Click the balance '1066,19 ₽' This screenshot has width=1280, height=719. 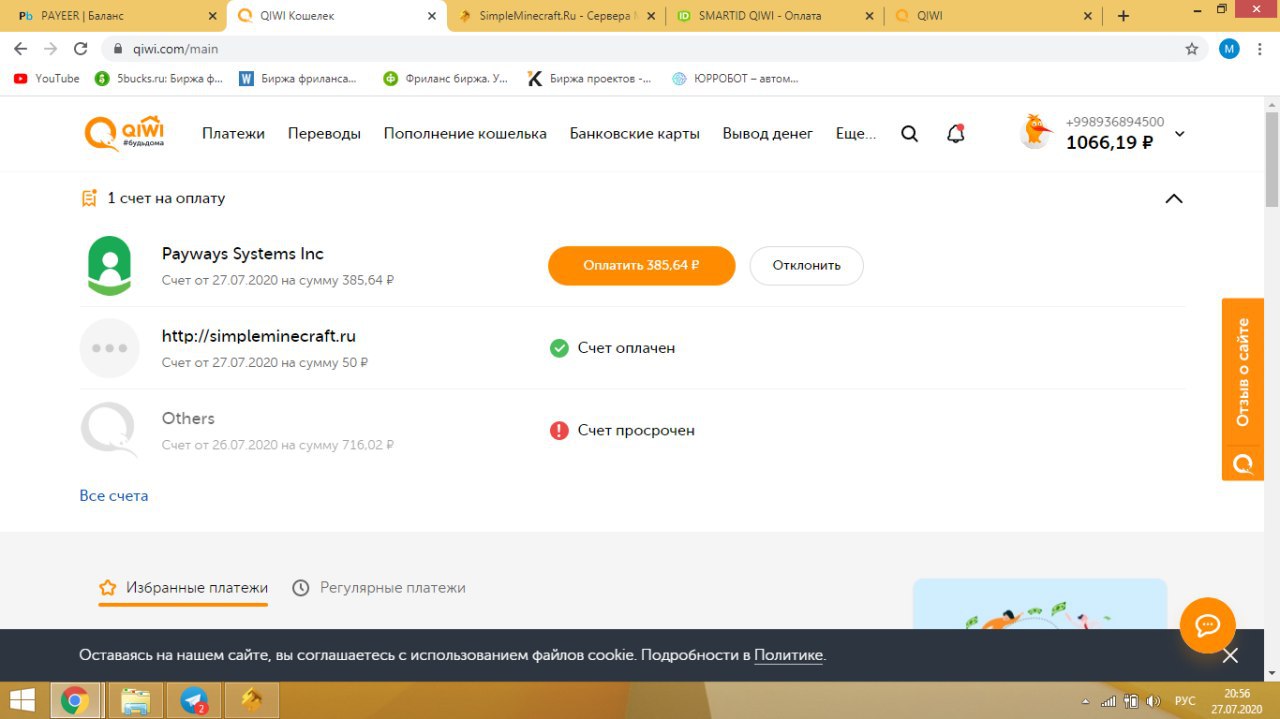point(1110,143)
